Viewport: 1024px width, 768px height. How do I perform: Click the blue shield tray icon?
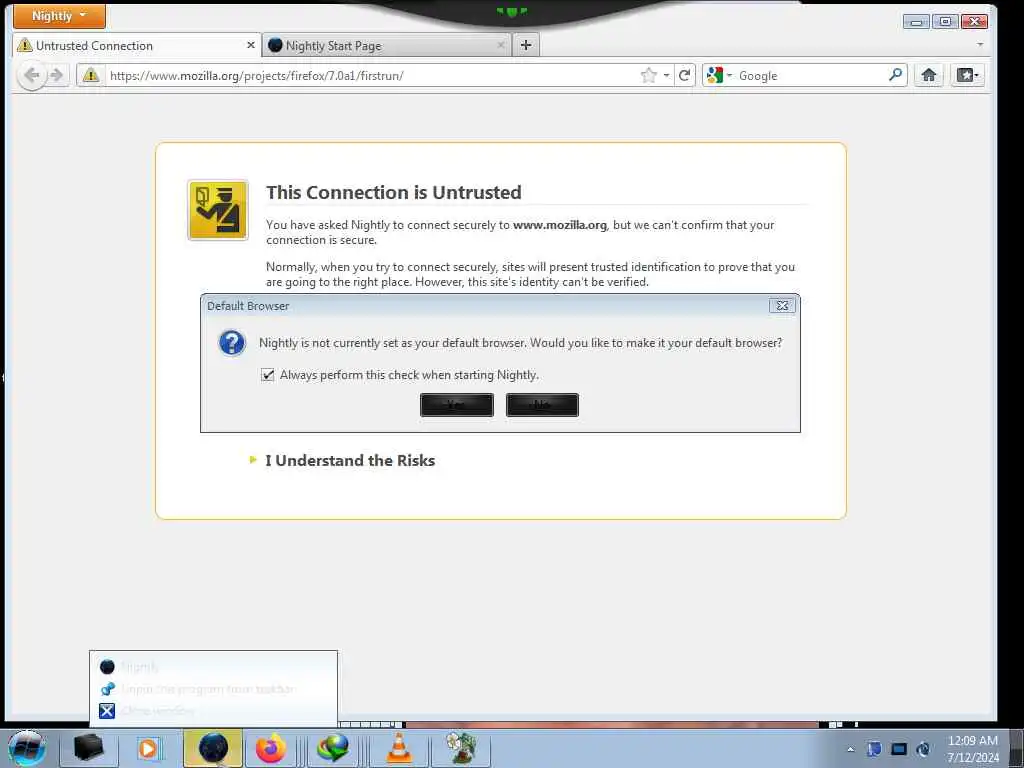874,749
